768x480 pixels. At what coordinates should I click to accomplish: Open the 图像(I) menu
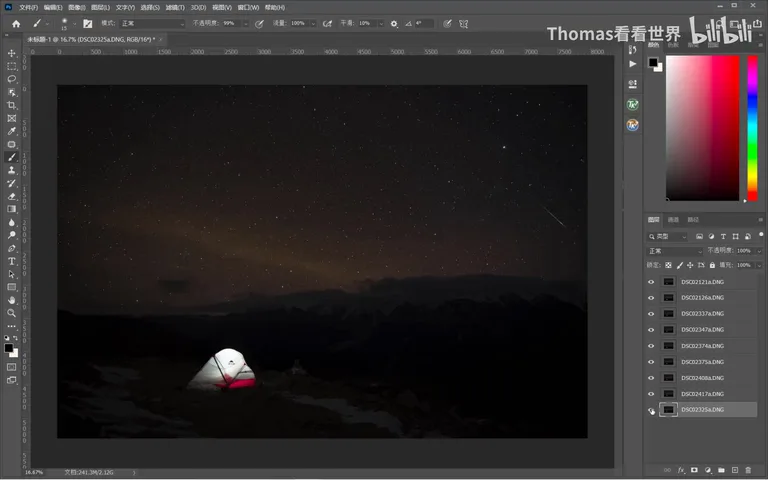(77, 7)
